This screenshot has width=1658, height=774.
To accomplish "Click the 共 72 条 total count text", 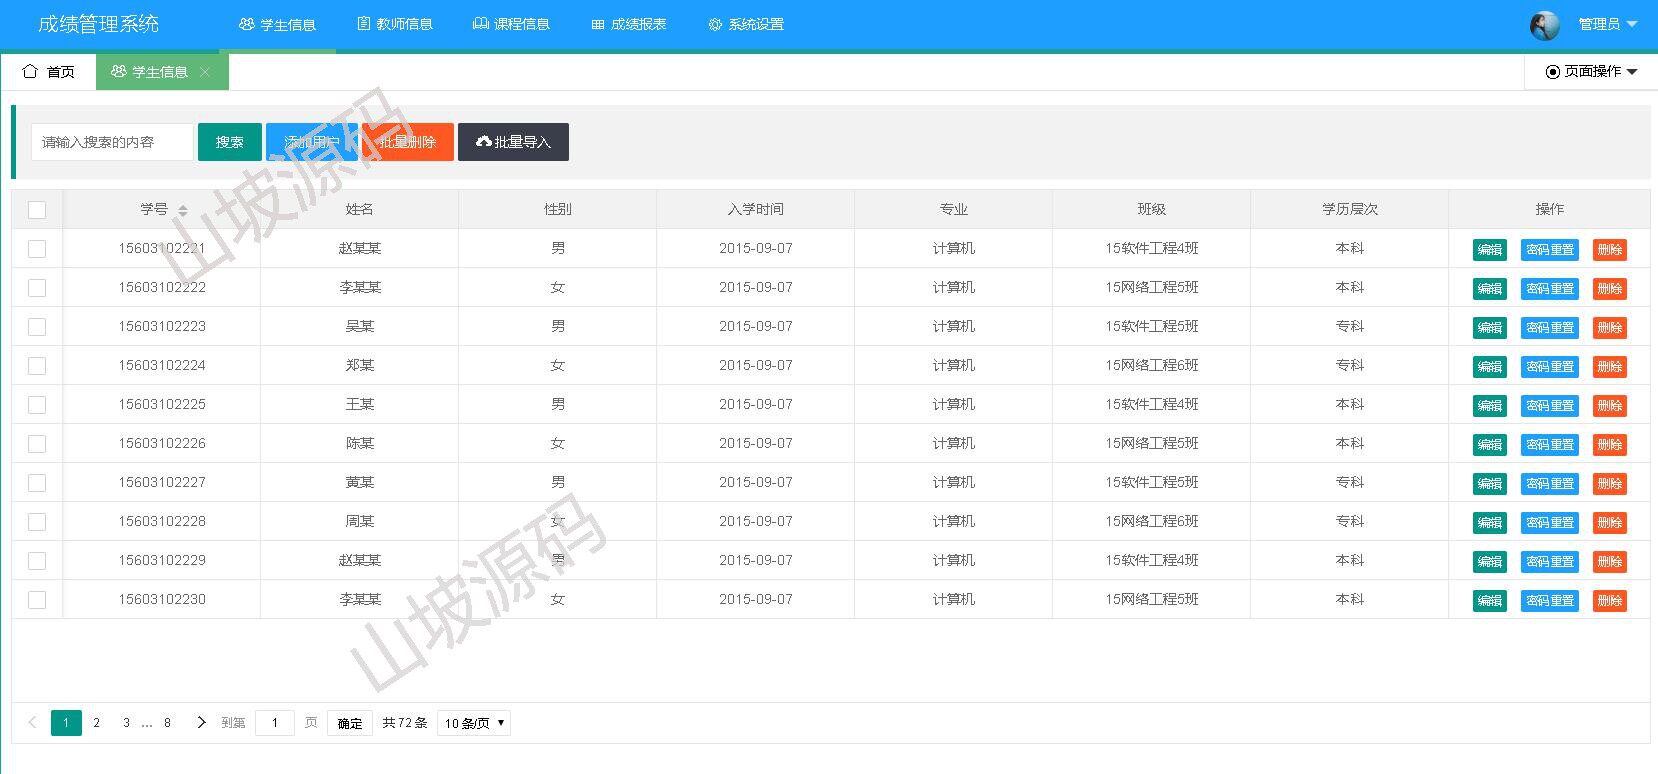I will [405, 723].
